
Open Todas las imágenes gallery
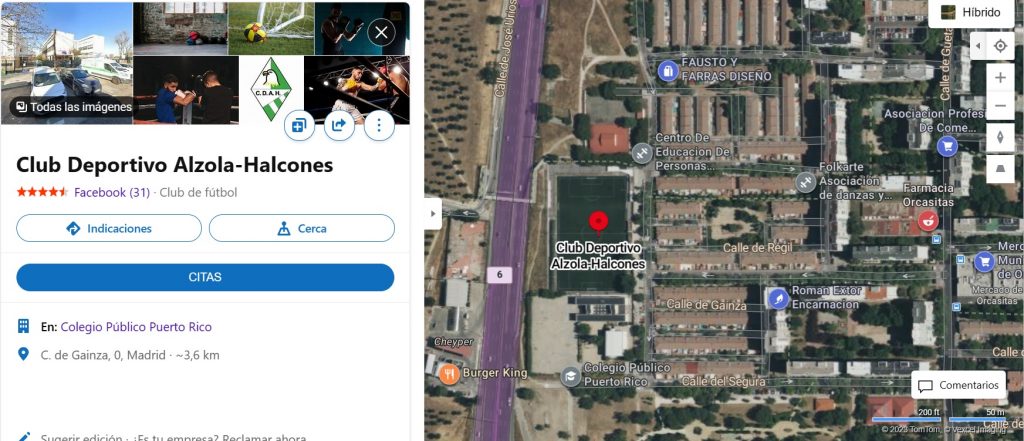pos(74,106)
